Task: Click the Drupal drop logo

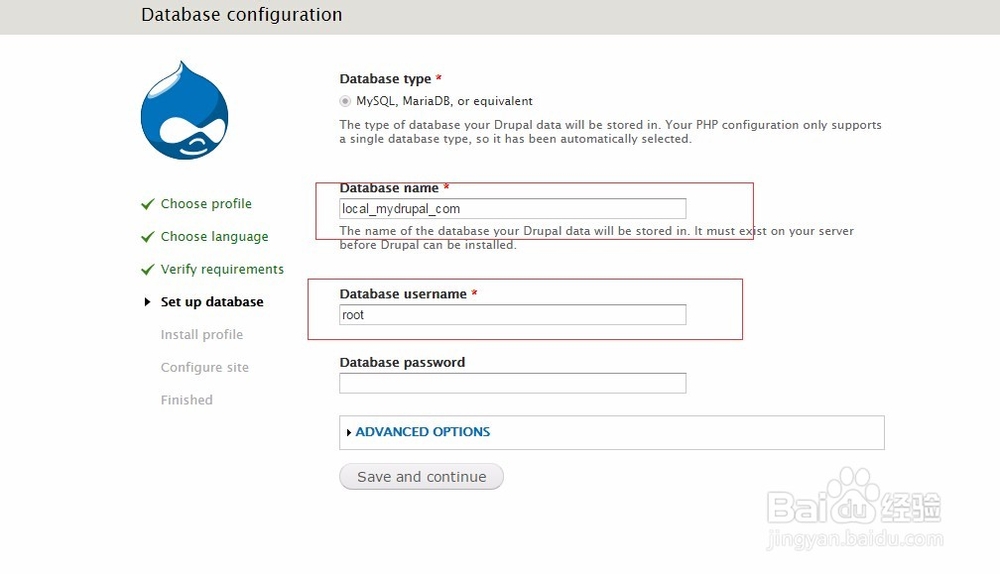Action: (184, 111)
